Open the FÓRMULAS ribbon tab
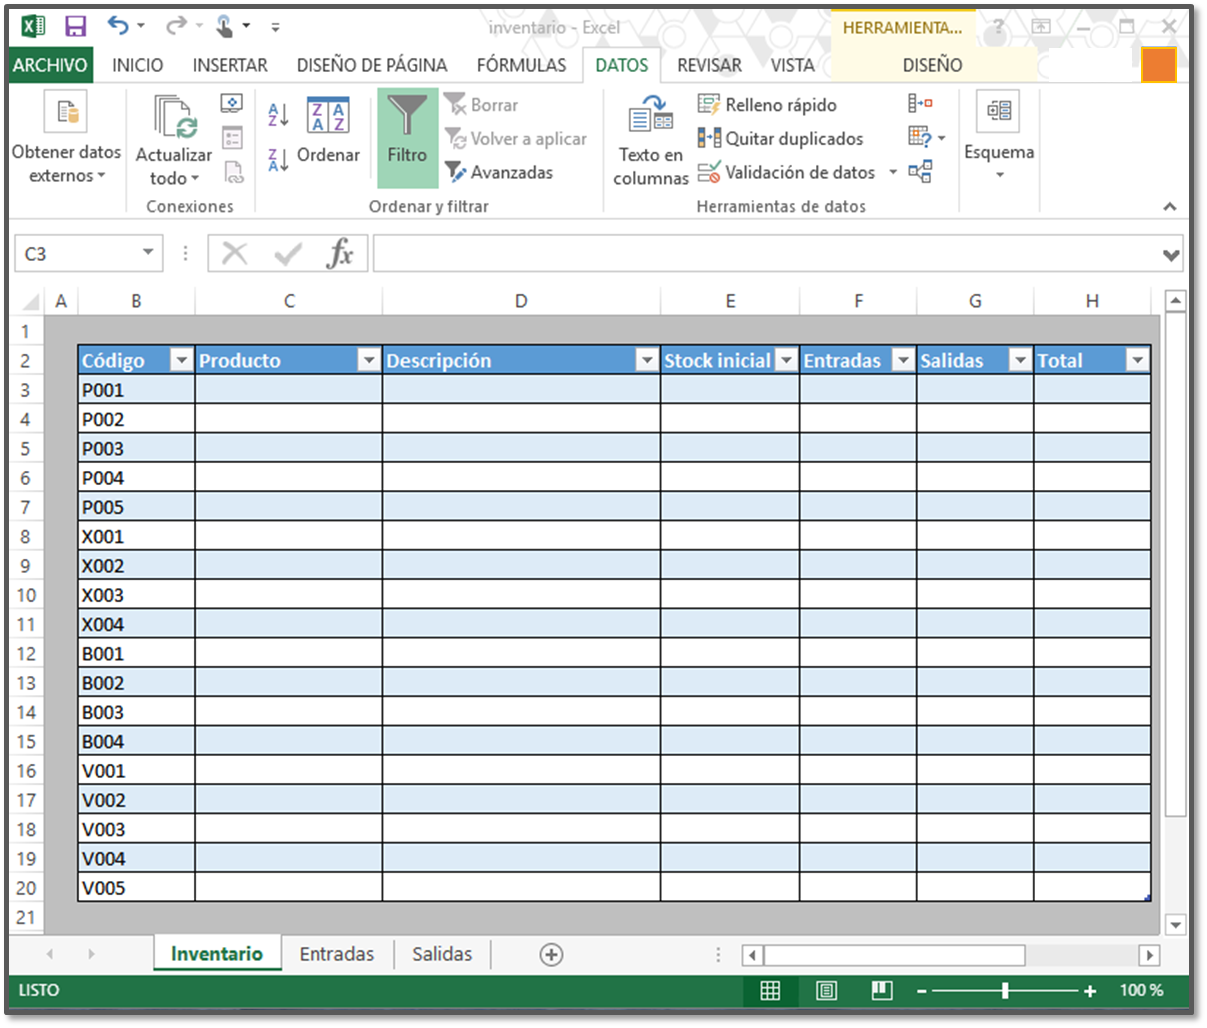The height and width of the screenshot is (1028, 1207). (521, 65)
